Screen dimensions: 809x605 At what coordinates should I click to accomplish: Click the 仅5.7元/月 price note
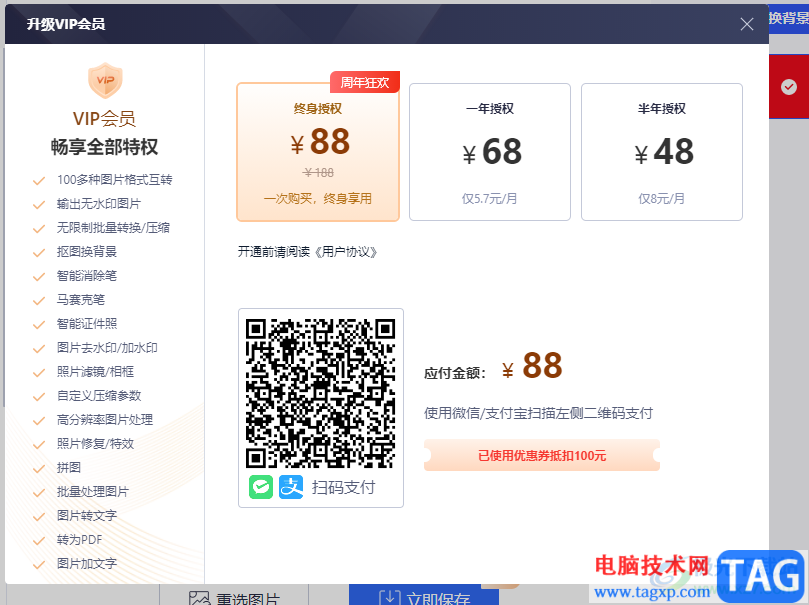coord(489,199)
